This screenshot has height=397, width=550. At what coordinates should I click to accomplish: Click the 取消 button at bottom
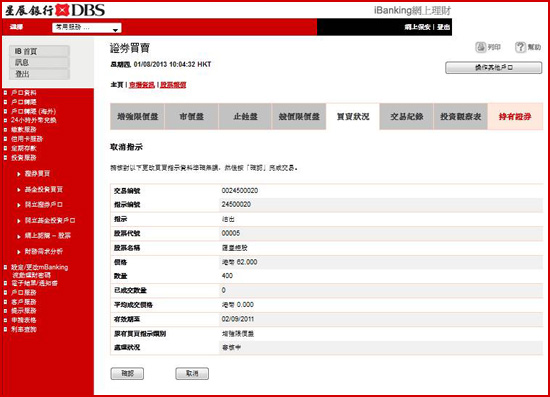(x=192, y=374)
